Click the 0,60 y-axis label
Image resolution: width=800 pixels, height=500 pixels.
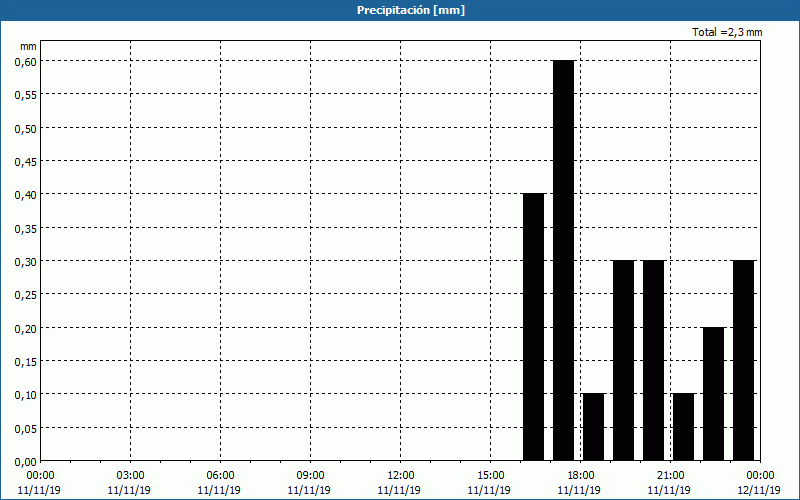pos(26,61)
